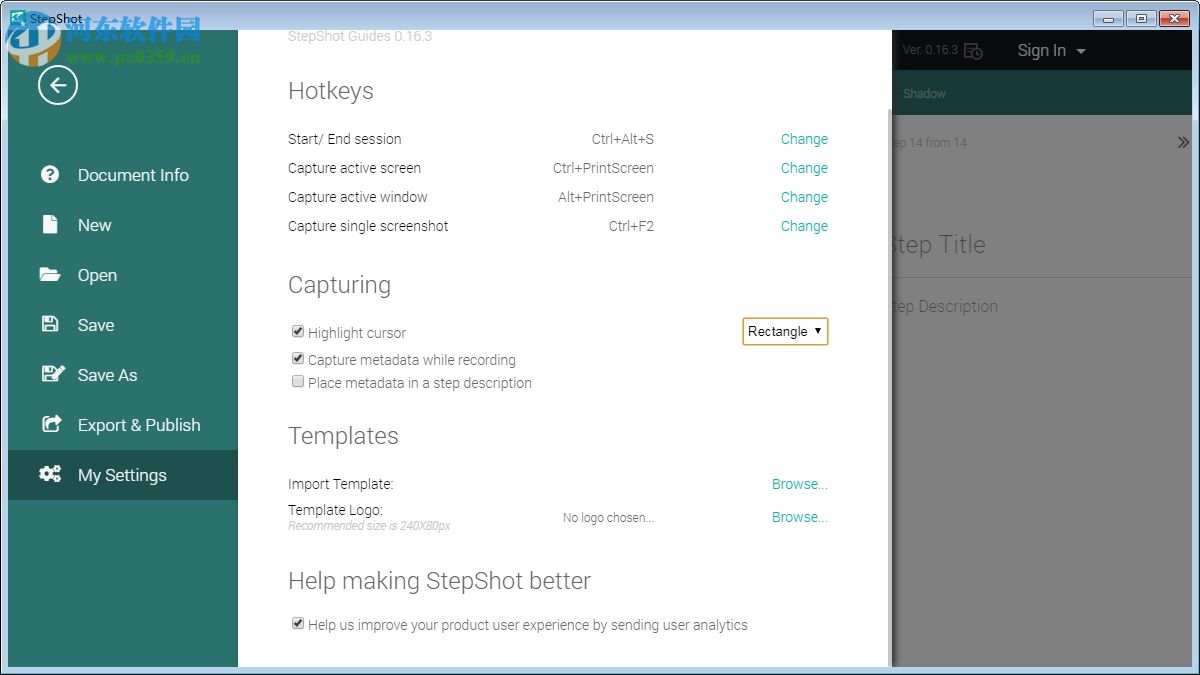
Task: Click the My Settings gears icon
Action: click(50, 474)
